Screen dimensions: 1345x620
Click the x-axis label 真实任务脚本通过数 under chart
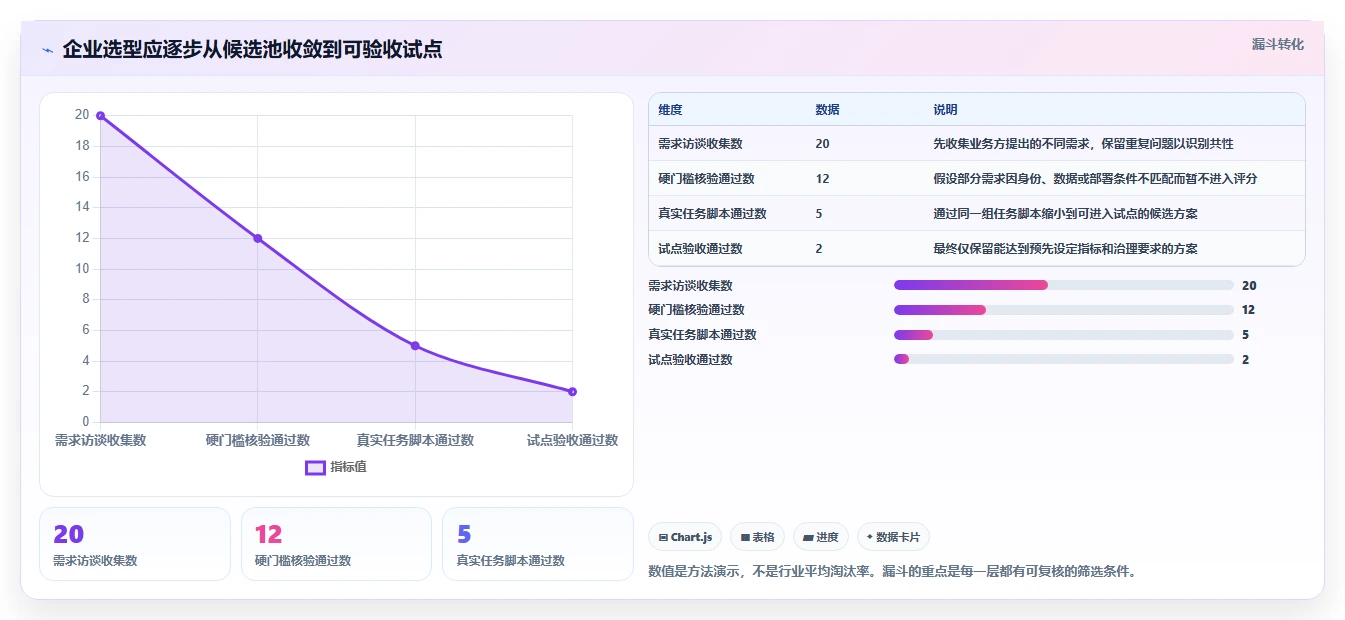(x=415, y=440)
